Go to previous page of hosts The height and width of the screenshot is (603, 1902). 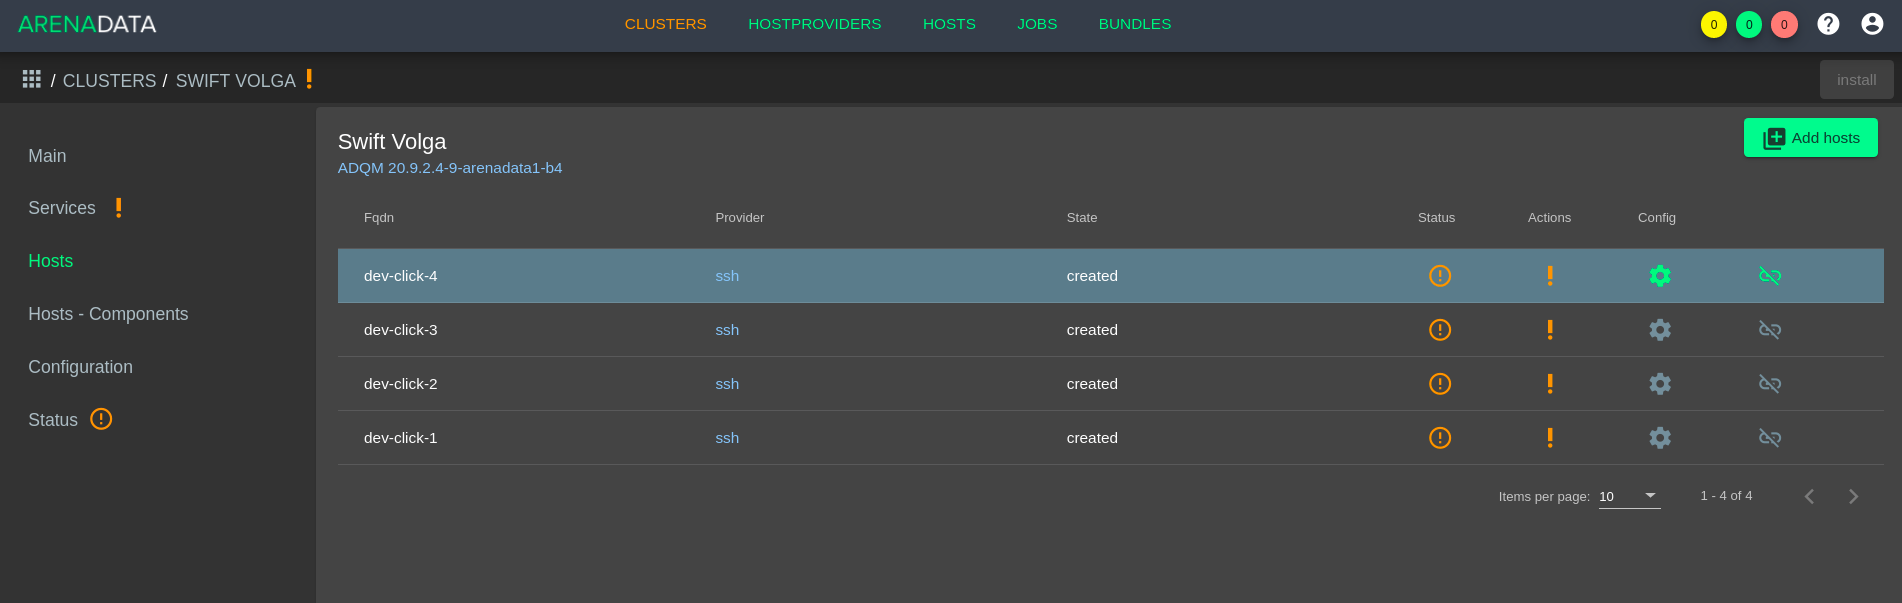tap(1809, 496)
